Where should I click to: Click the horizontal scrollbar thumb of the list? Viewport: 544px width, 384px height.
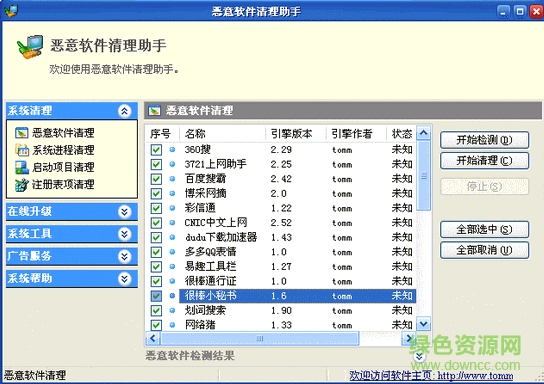pos(260,338)
